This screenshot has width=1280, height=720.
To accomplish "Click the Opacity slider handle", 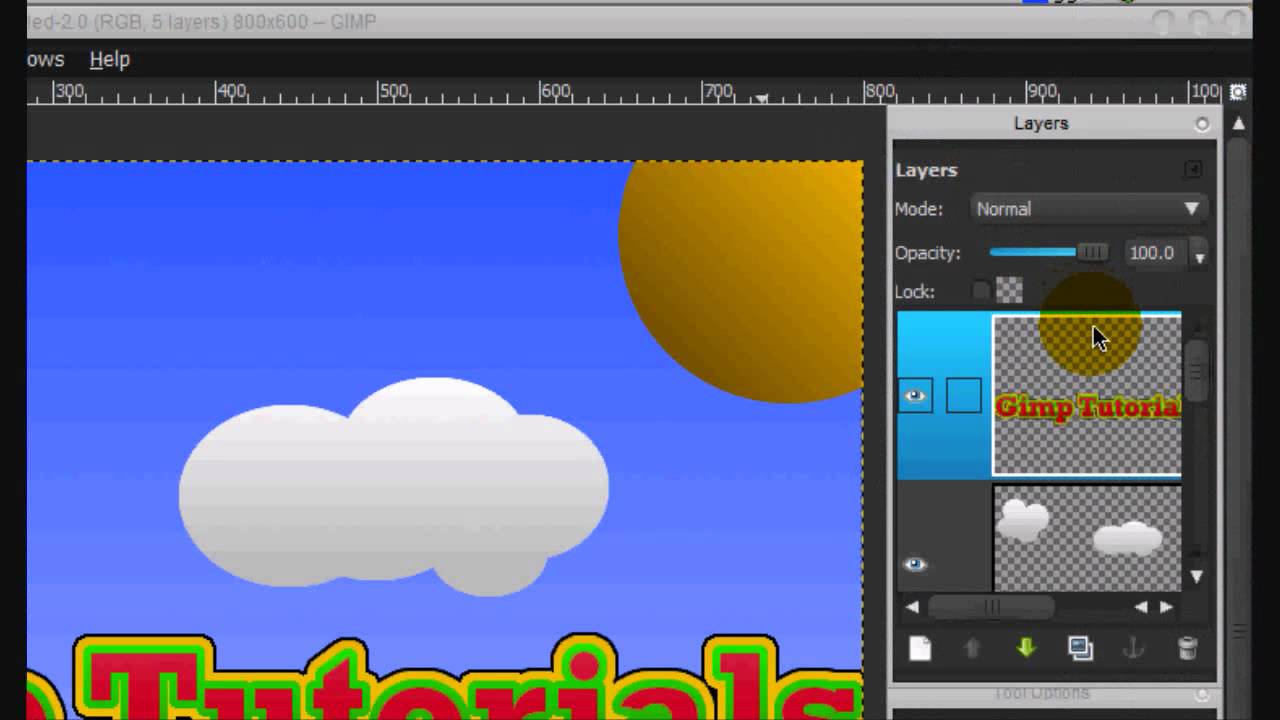I will pos(1092,253).
